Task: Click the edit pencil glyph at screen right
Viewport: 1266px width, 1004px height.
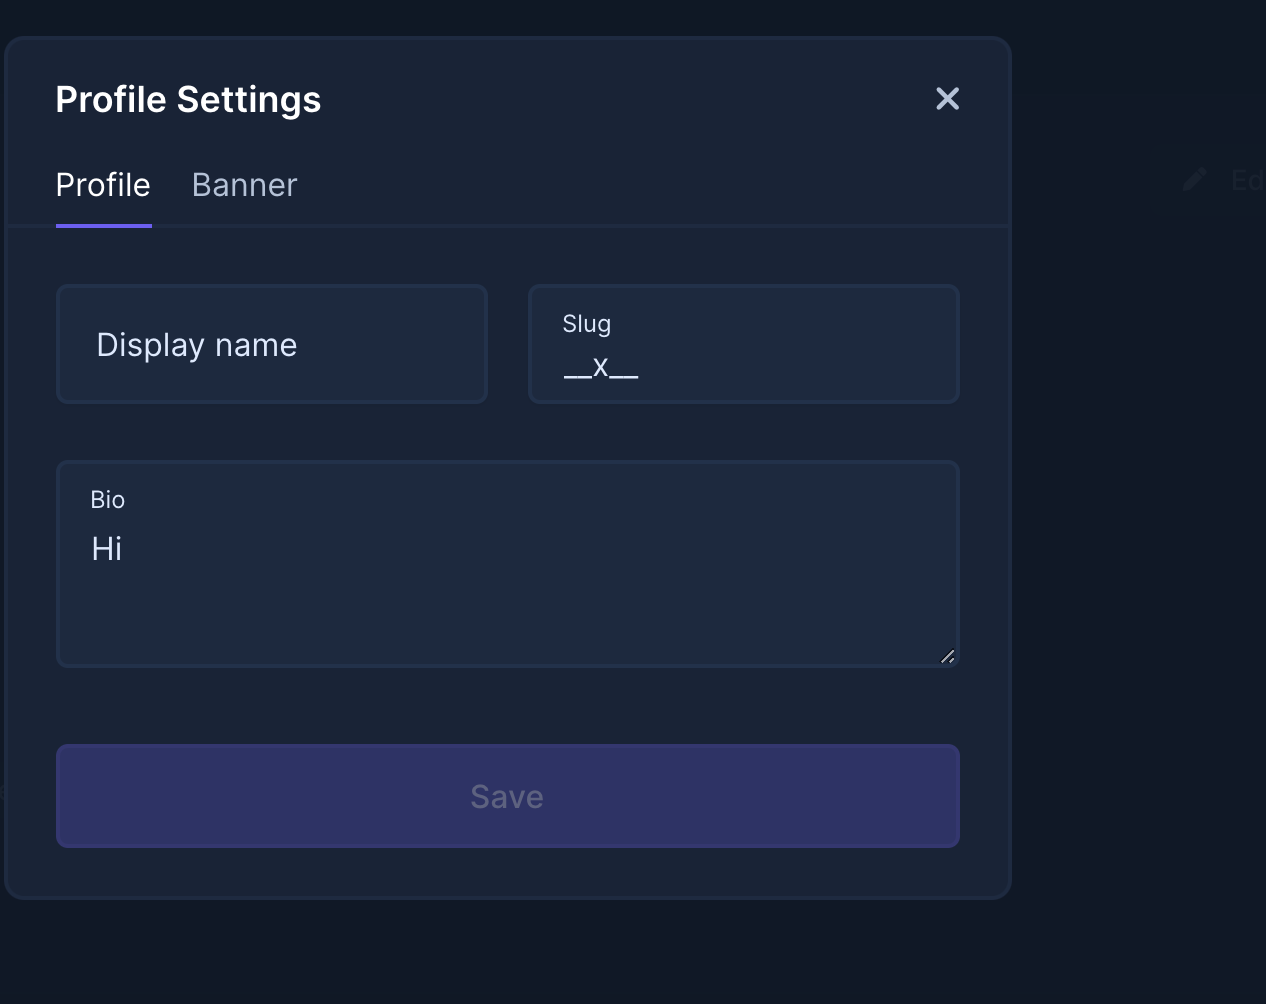Action: pos(1194,180)
